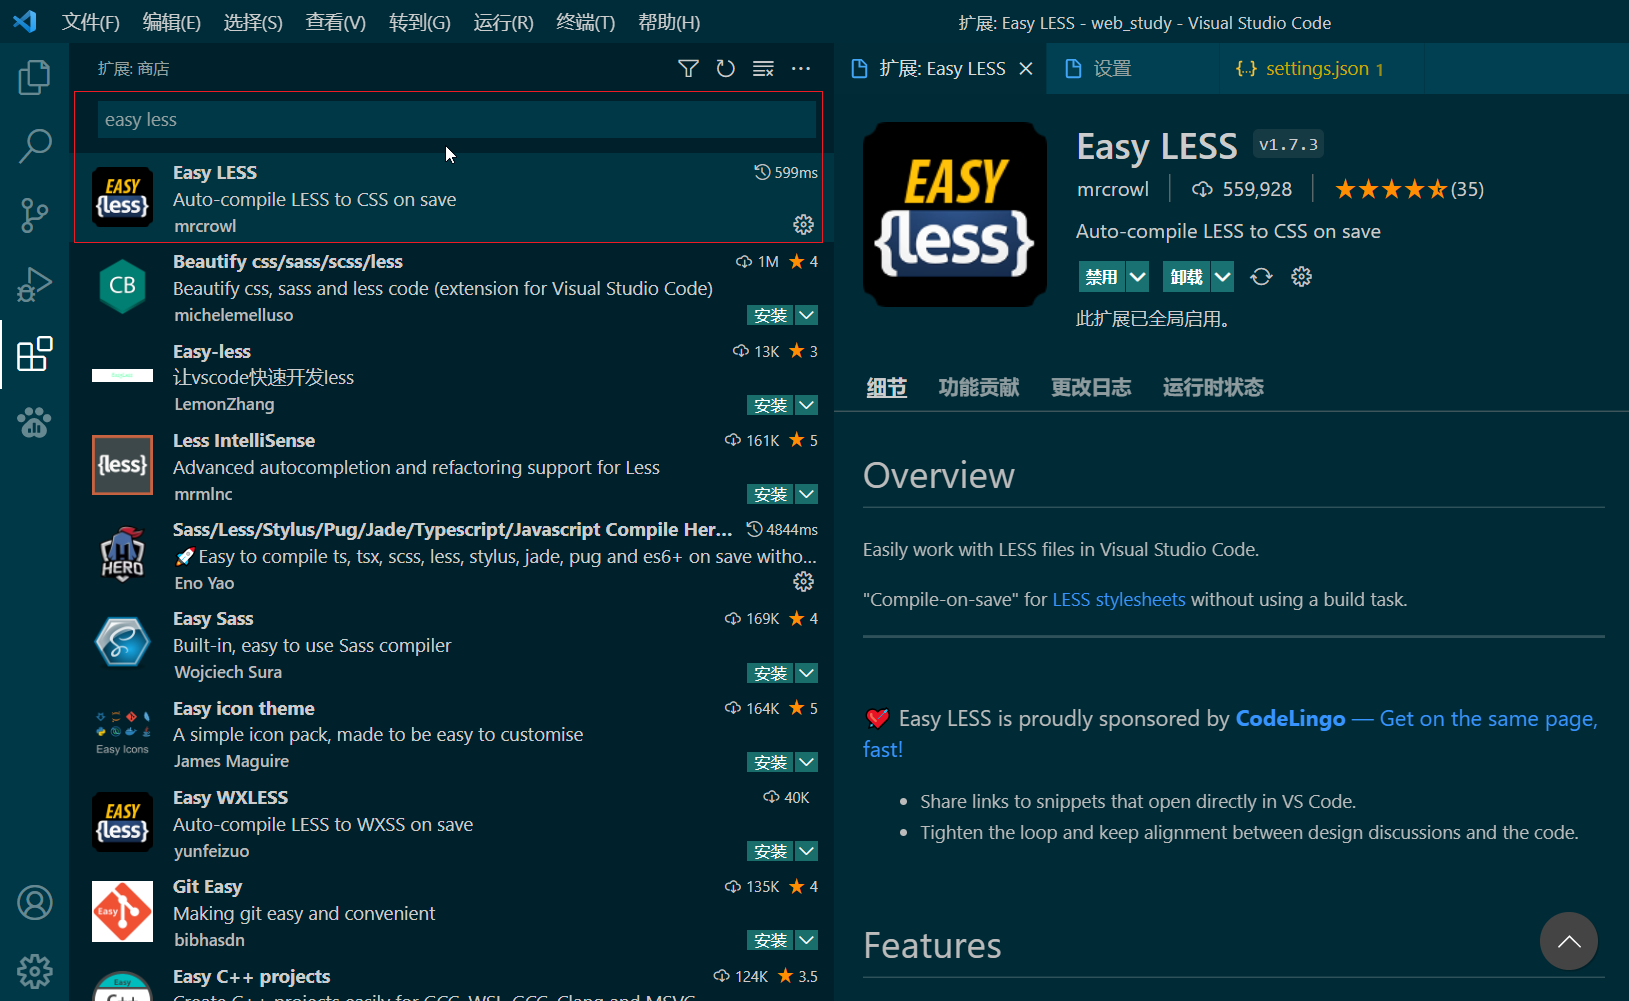Open the 编辑(E) menu
This screenshot has width=1629, height=1001.
click(x=172, y=22)
